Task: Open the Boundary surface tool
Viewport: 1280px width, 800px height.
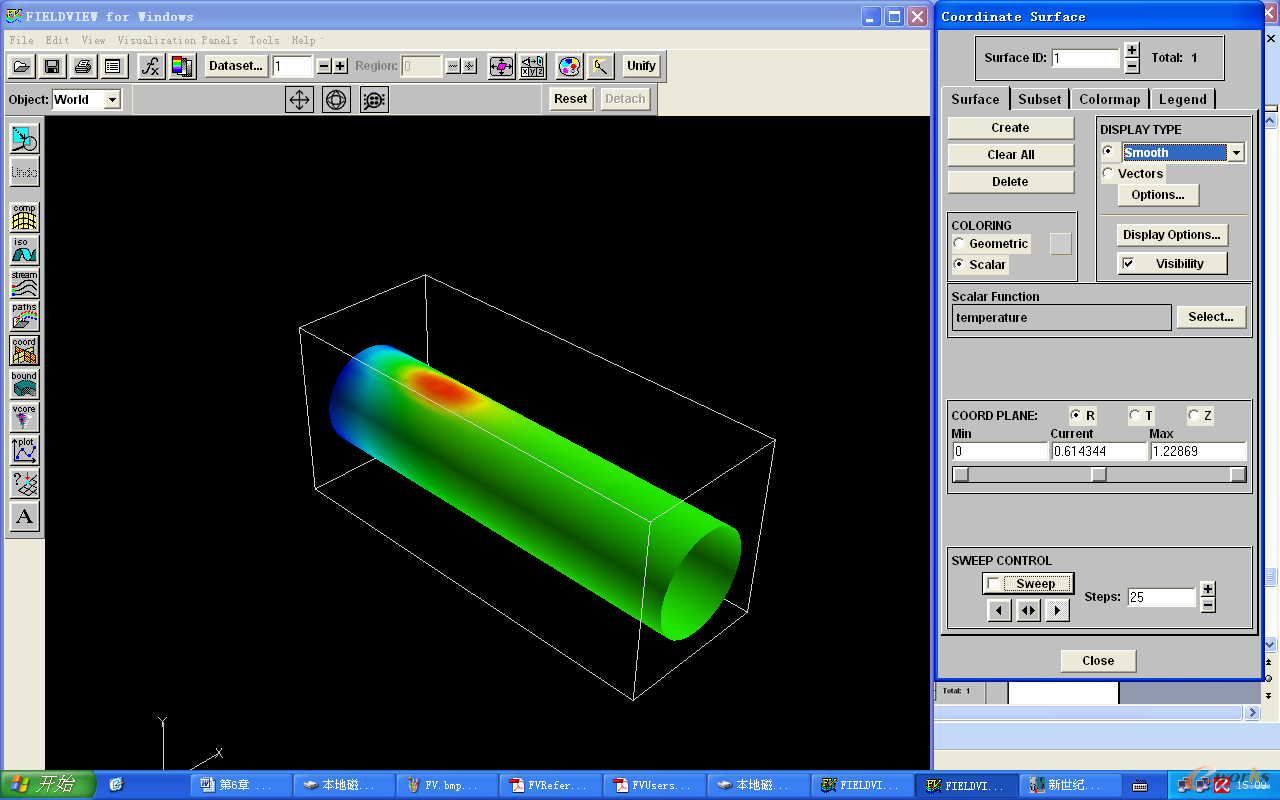Action: coord(24,384)
